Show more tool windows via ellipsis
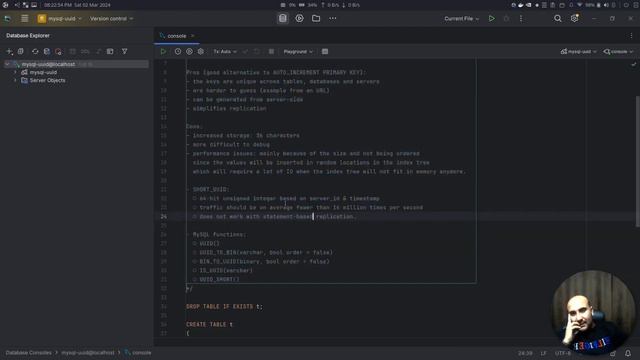The width and height of the screenshot is (640, 360). 333,18
